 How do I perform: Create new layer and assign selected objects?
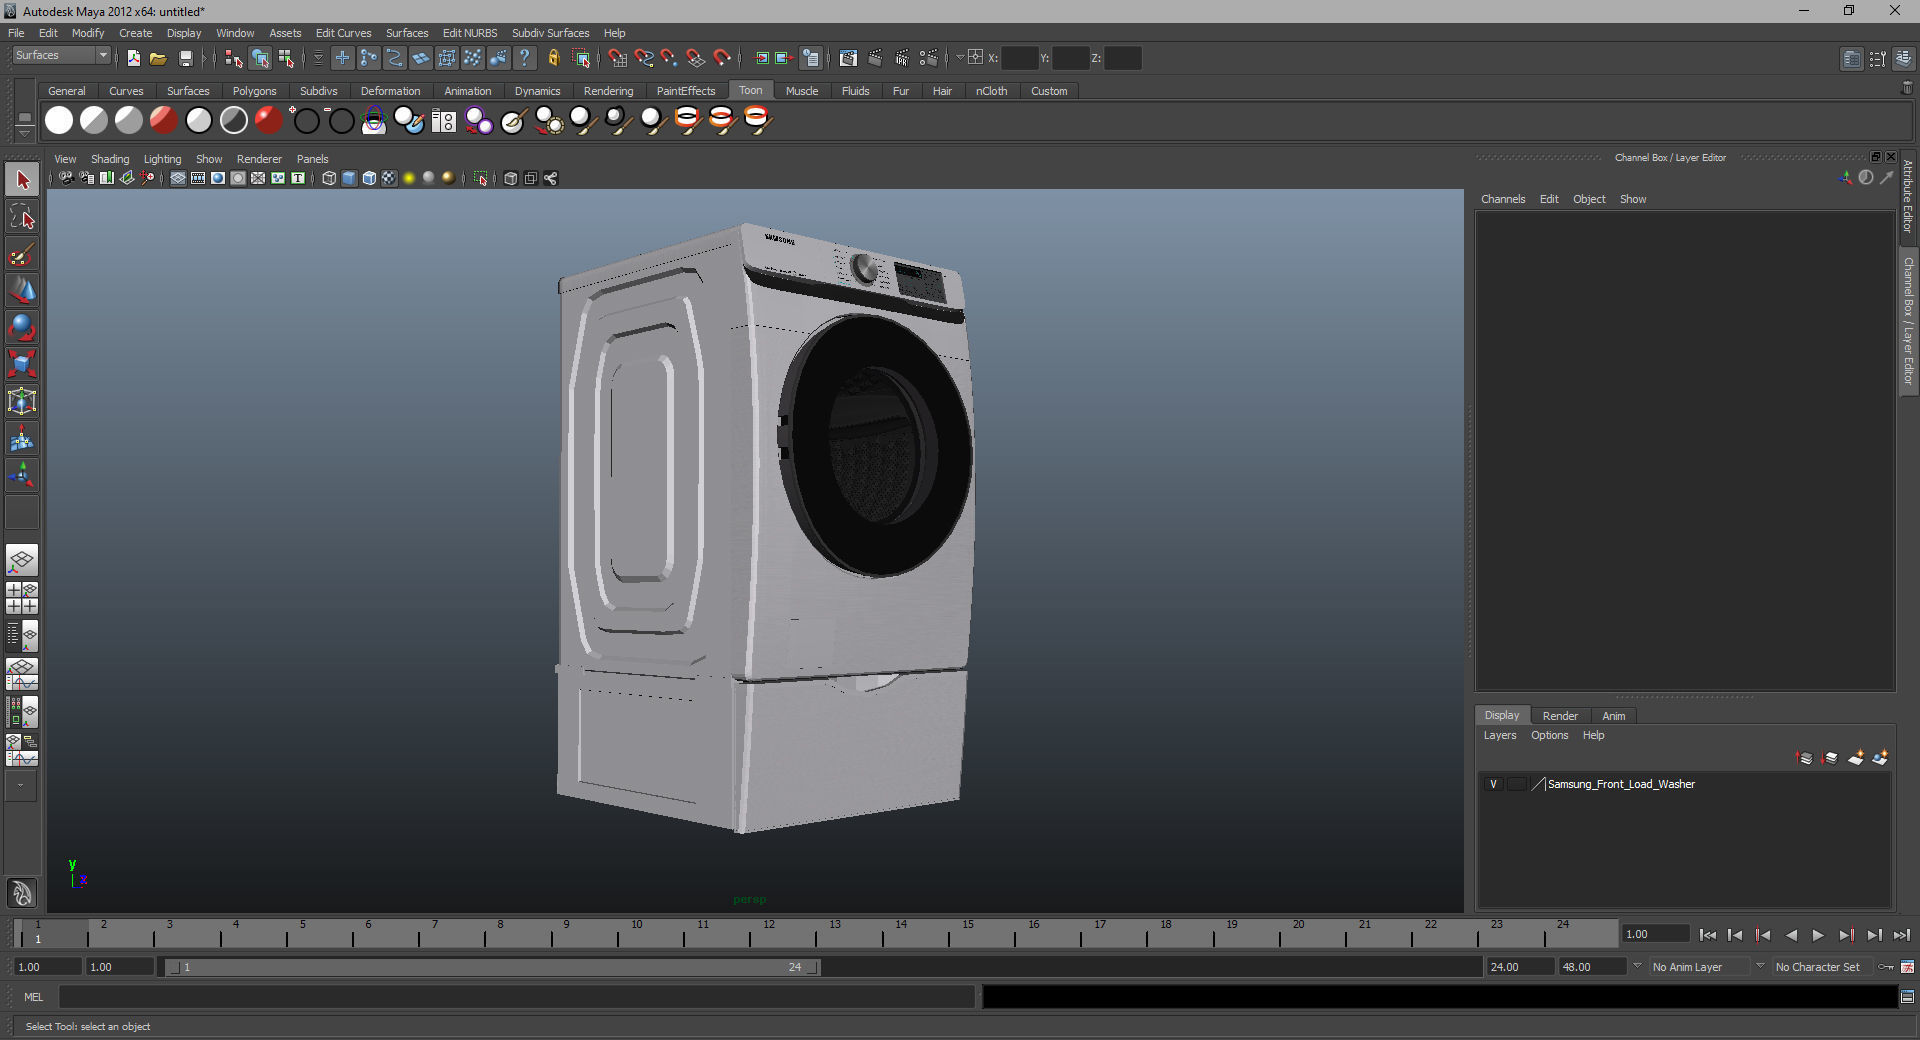(x=1880, y=758)
